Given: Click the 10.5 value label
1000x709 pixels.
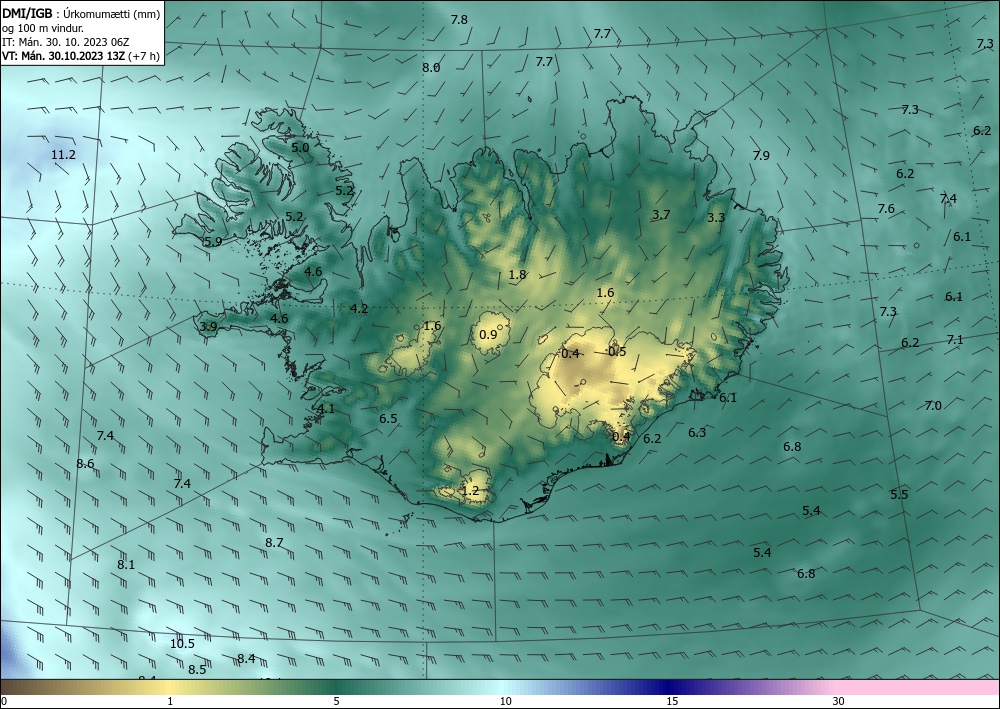Looking at the screenshot, I should click(x=182, y=644).
